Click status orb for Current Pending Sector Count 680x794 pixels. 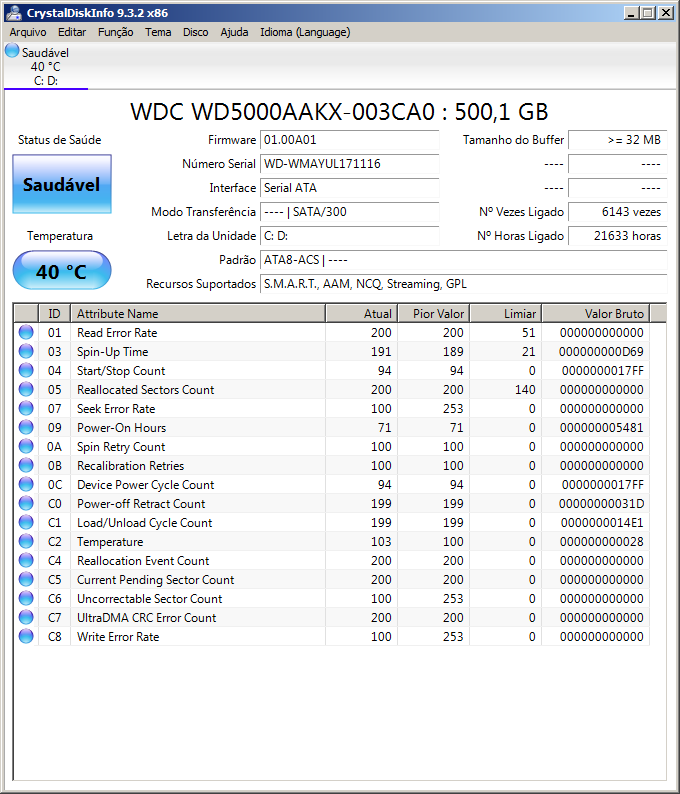pyautogui.click(x=26, y=579)
